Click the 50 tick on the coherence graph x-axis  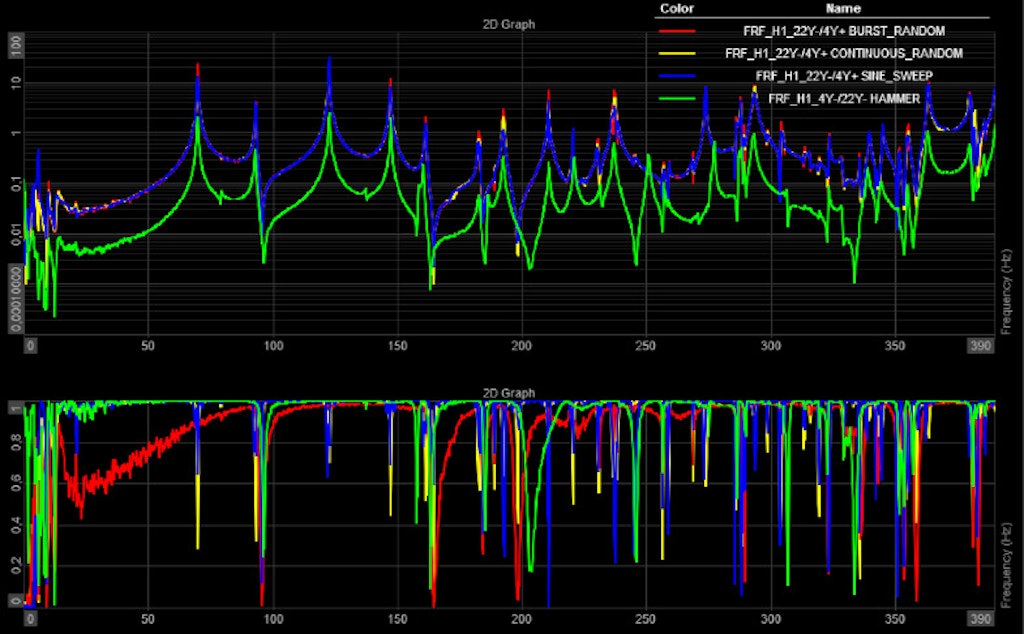coord(148,618)
